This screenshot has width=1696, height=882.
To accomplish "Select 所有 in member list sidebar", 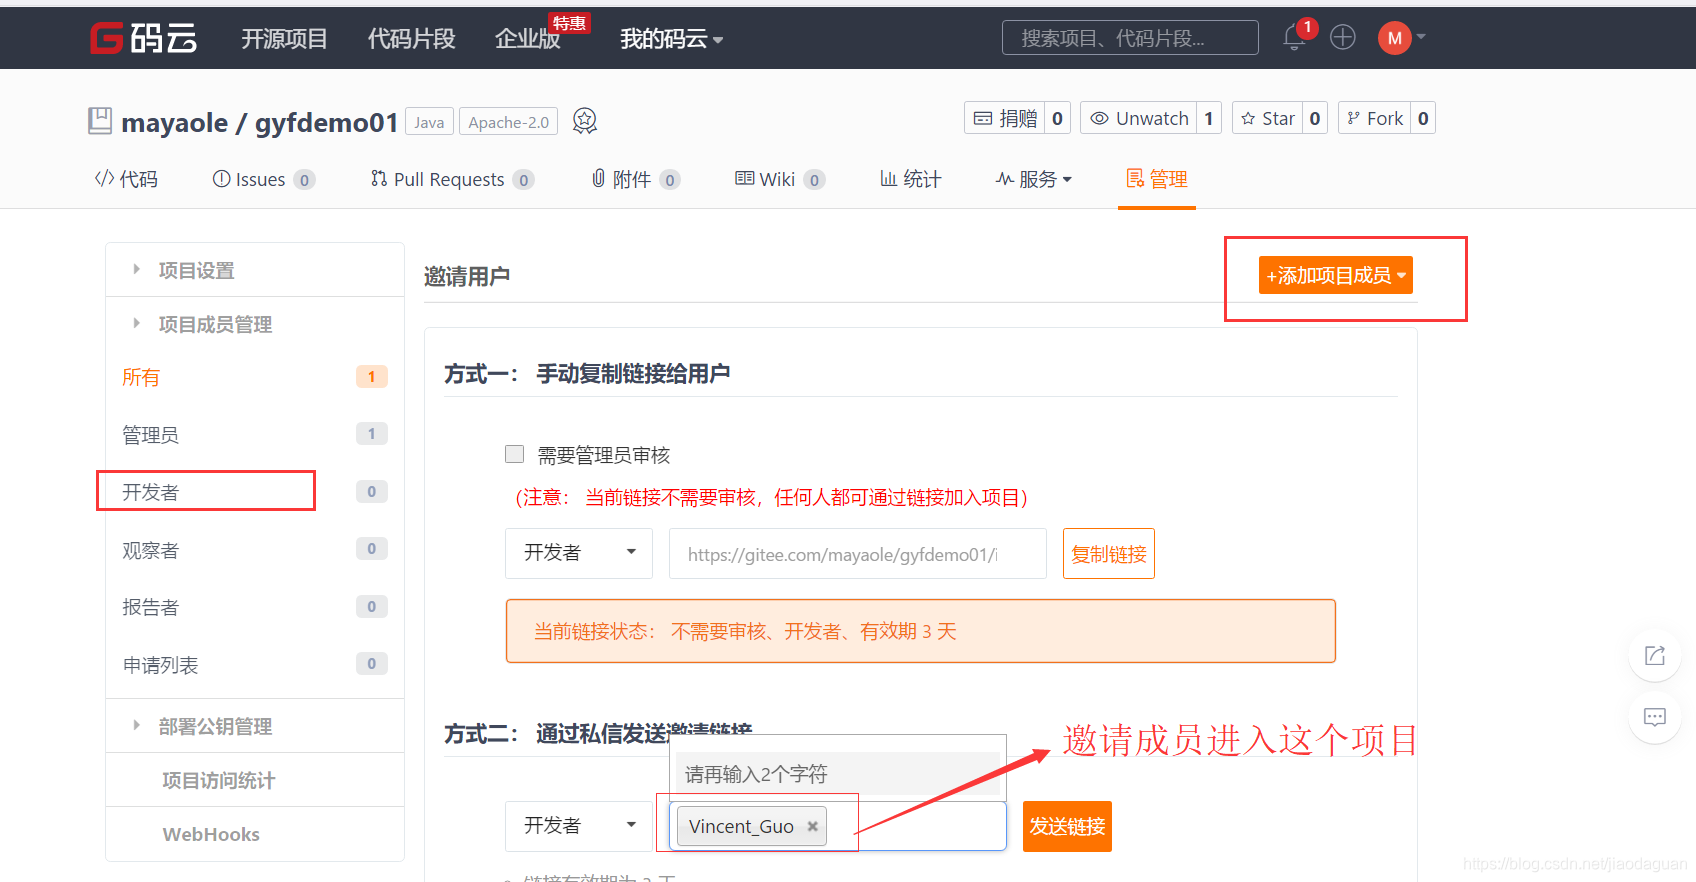I will tap(255, 377).
